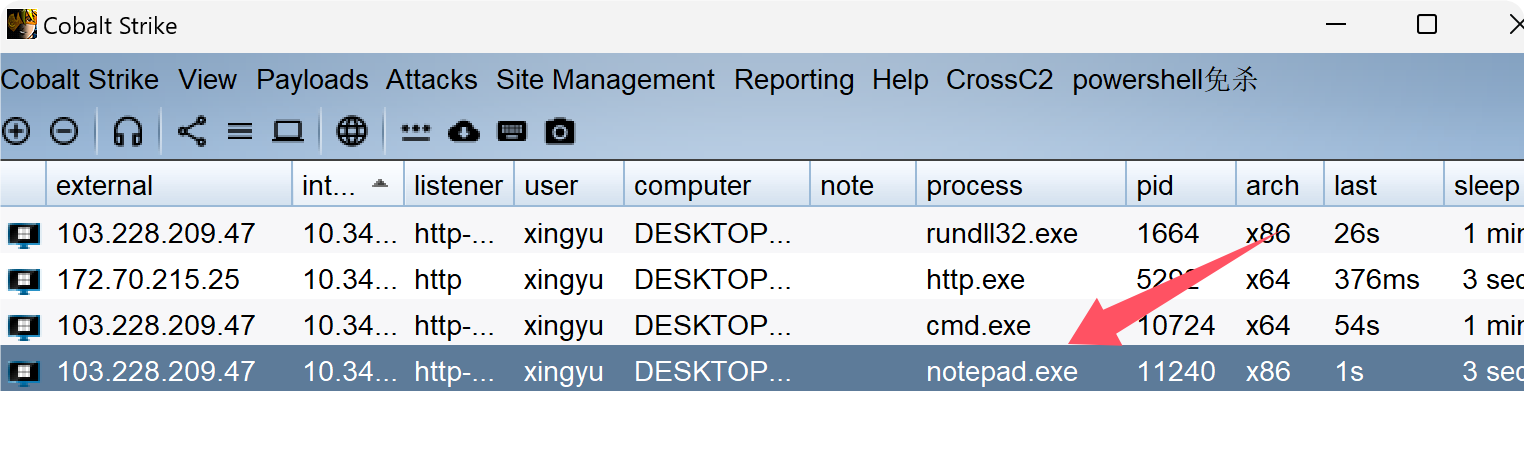
Task: Click user xingyu in cmd.exe row
Action: (x=564, y=326)
